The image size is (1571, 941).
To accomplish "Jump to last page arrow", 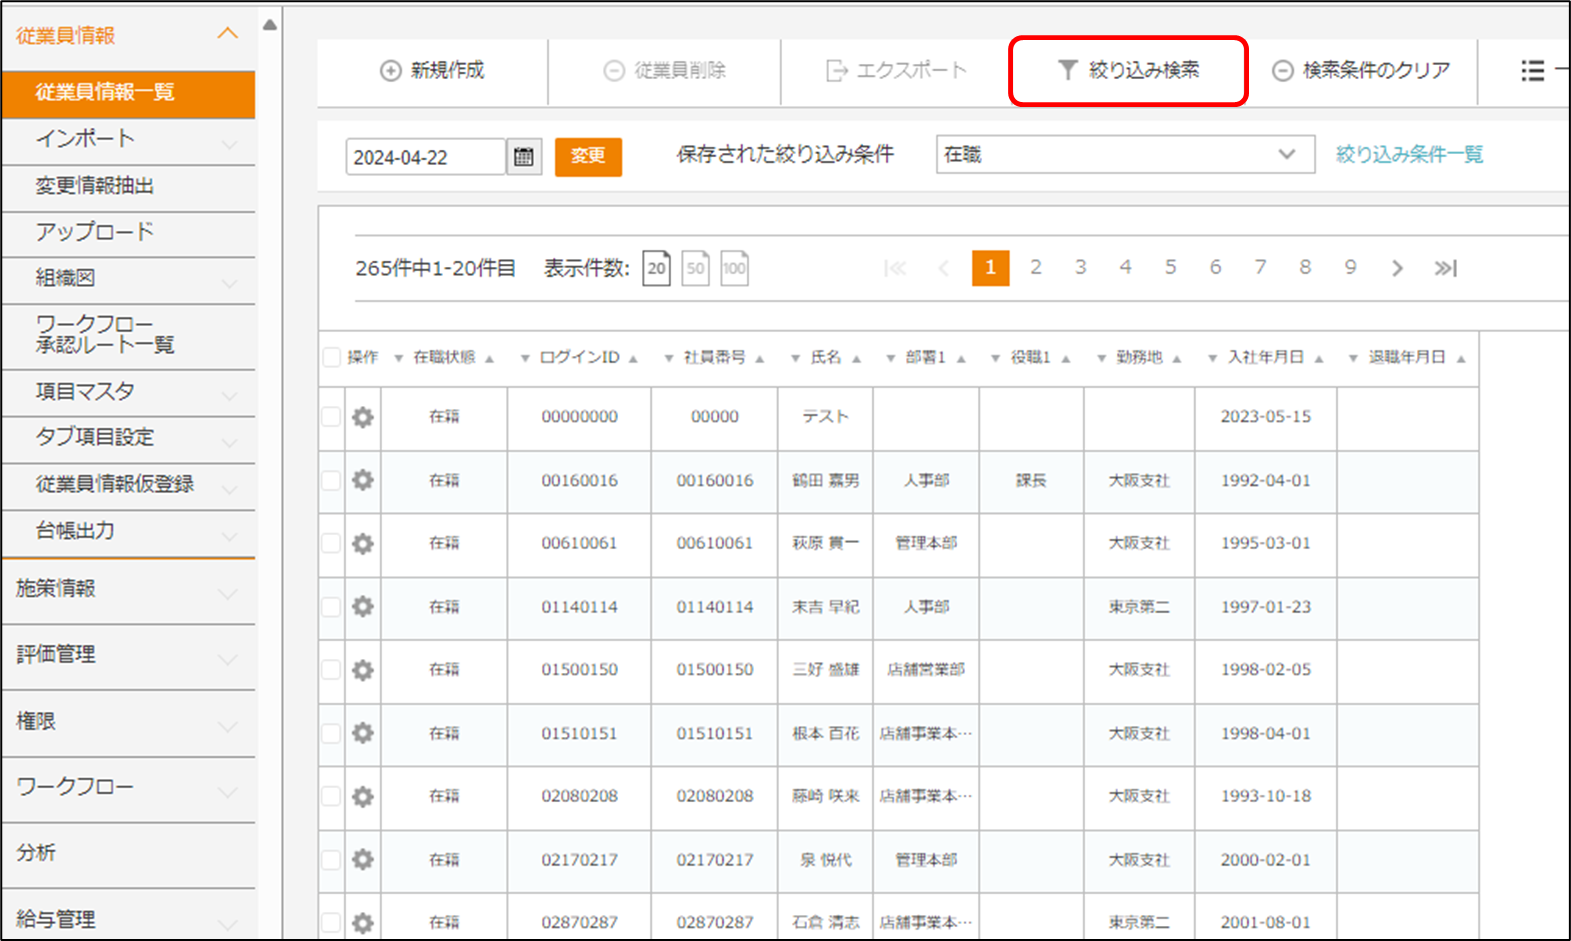I will [1445, 268].
